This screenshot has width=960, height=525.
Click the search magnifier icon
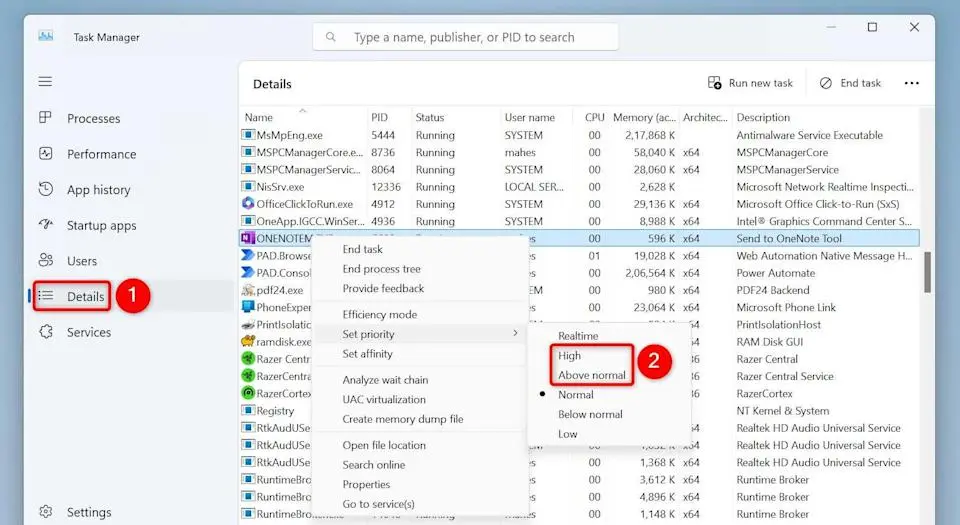[x=331, y=37]
